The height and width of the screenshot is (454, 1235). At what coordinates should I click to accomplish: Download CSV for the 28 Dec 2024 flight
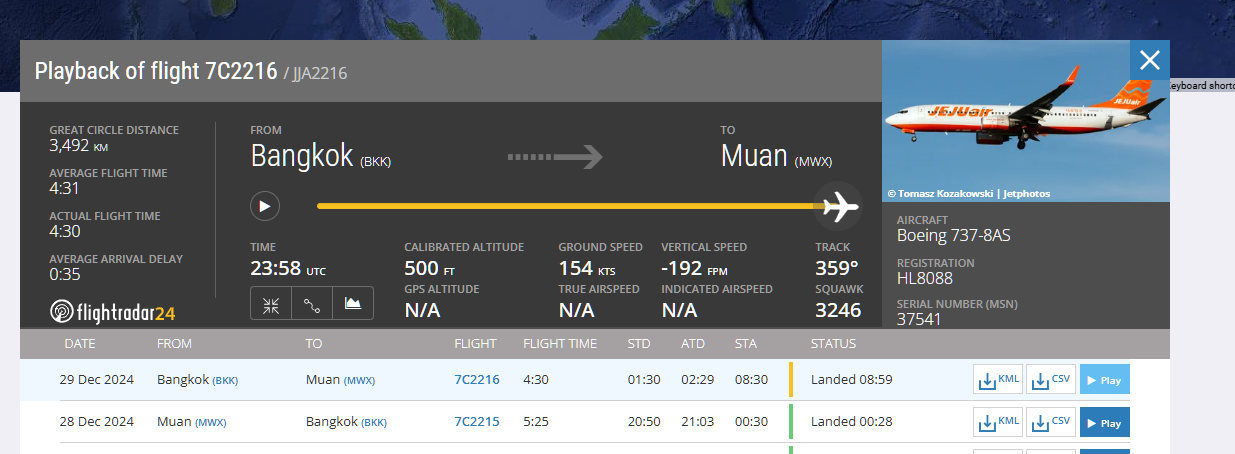(x=1051, y=422)
